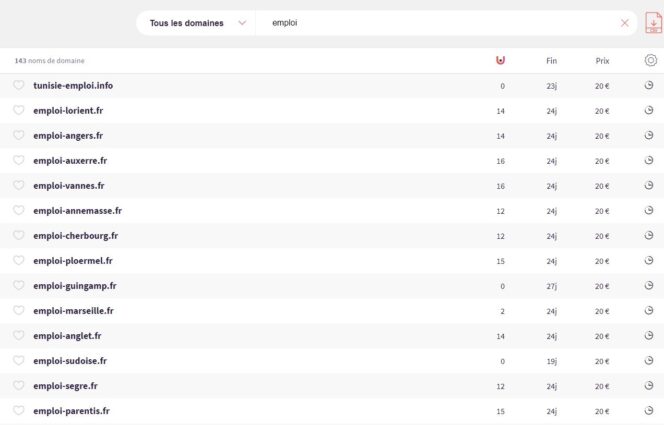Image resolution: width=664 pixels, height=425 pixels.
Task: Sort the list by the Fin column
Action: pyautogui.click(x=551, y=60)
